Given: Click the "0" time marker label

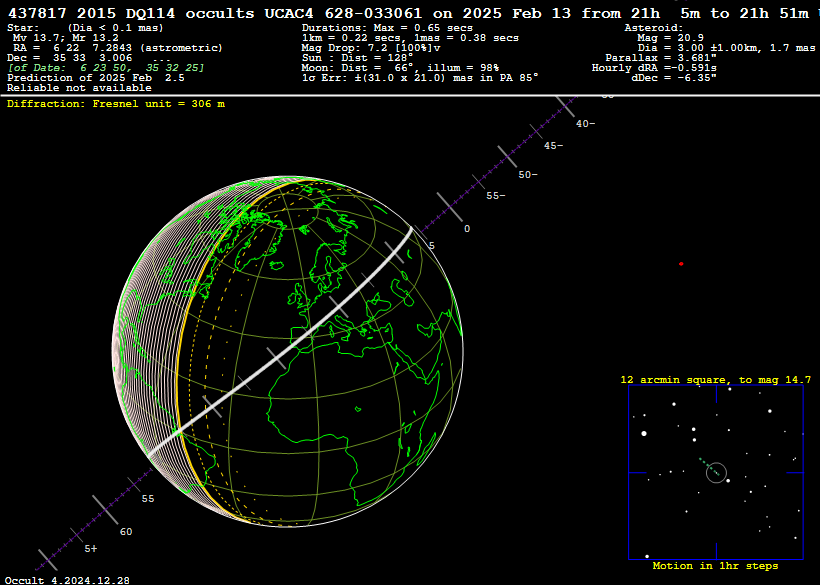Looking at the screenshot, I should [x=467, y=228].
